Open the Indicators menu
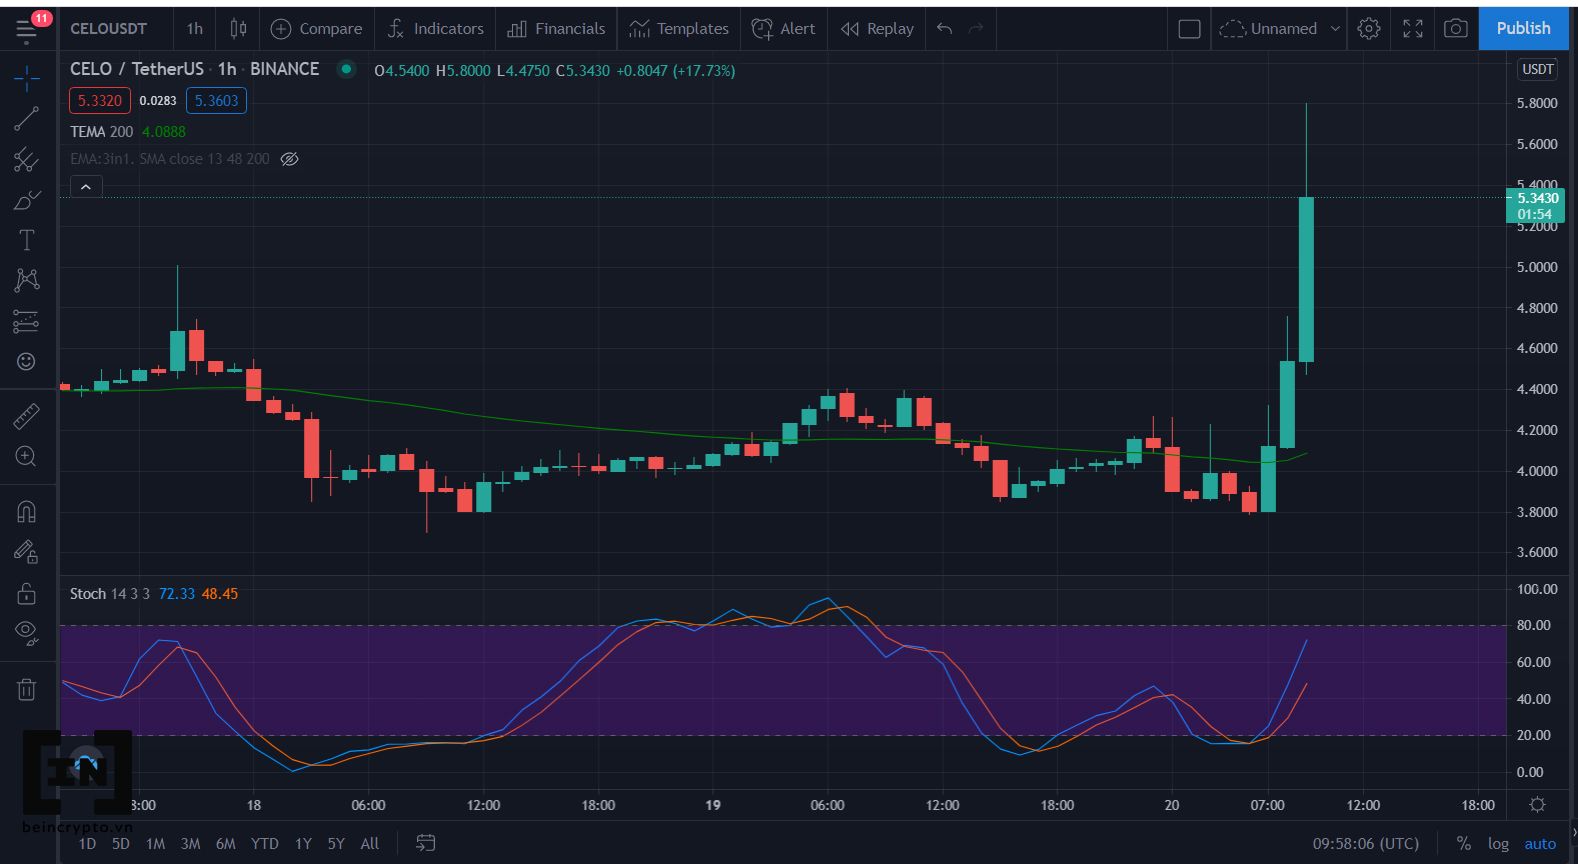The width and height of the screenshot is (1578, 864). coord(435,29)
